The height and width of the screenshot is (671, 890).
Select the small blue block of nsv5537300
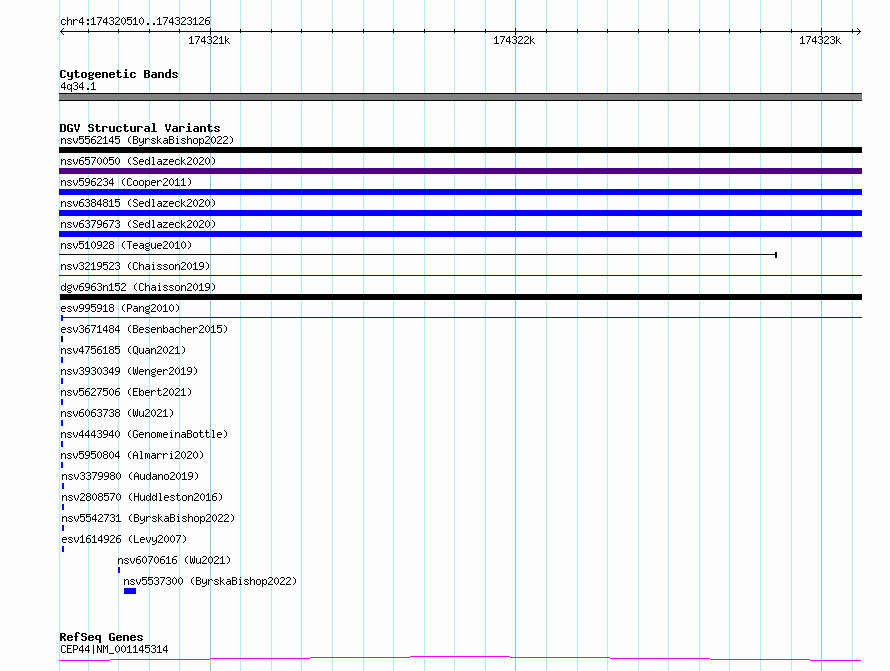point(130,591)
